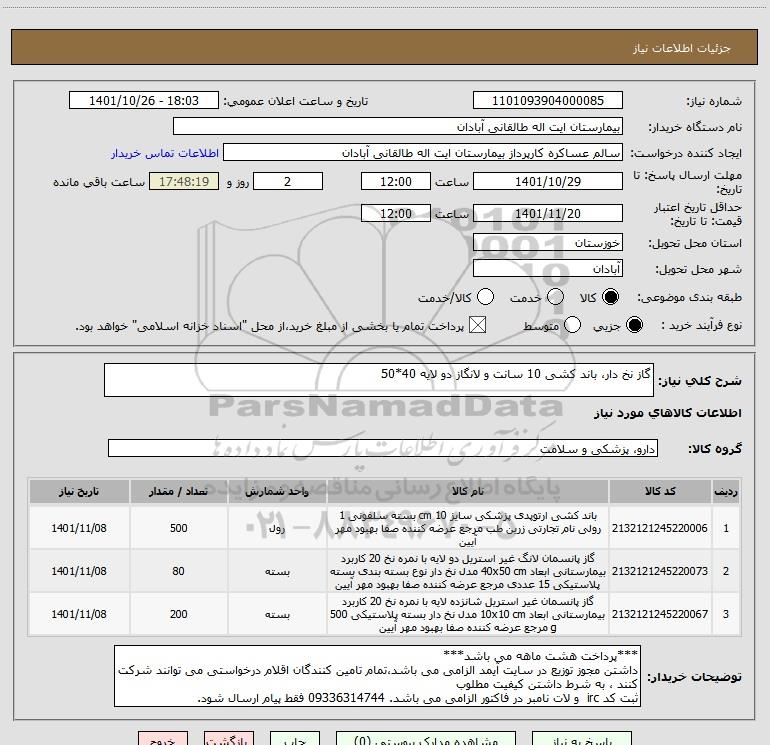770x745 pixels.
Task: Select the کالا/خدمت radio button
Action: click(x=485, y=297)
